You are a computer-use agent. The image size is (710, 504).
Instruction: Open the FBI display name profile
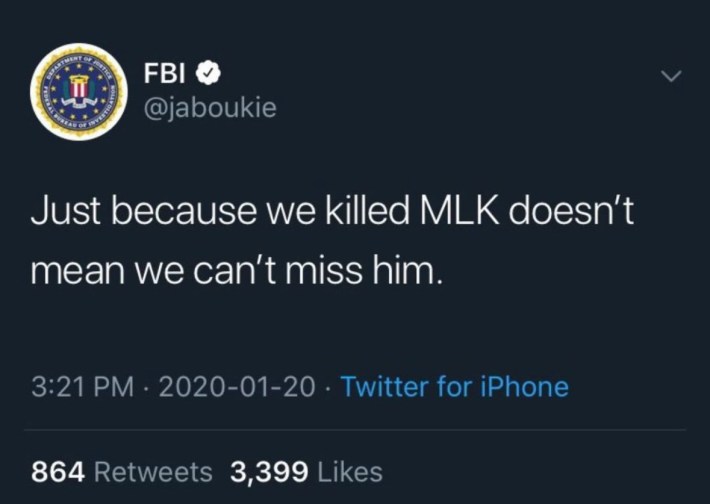click(x=165, y=73)
